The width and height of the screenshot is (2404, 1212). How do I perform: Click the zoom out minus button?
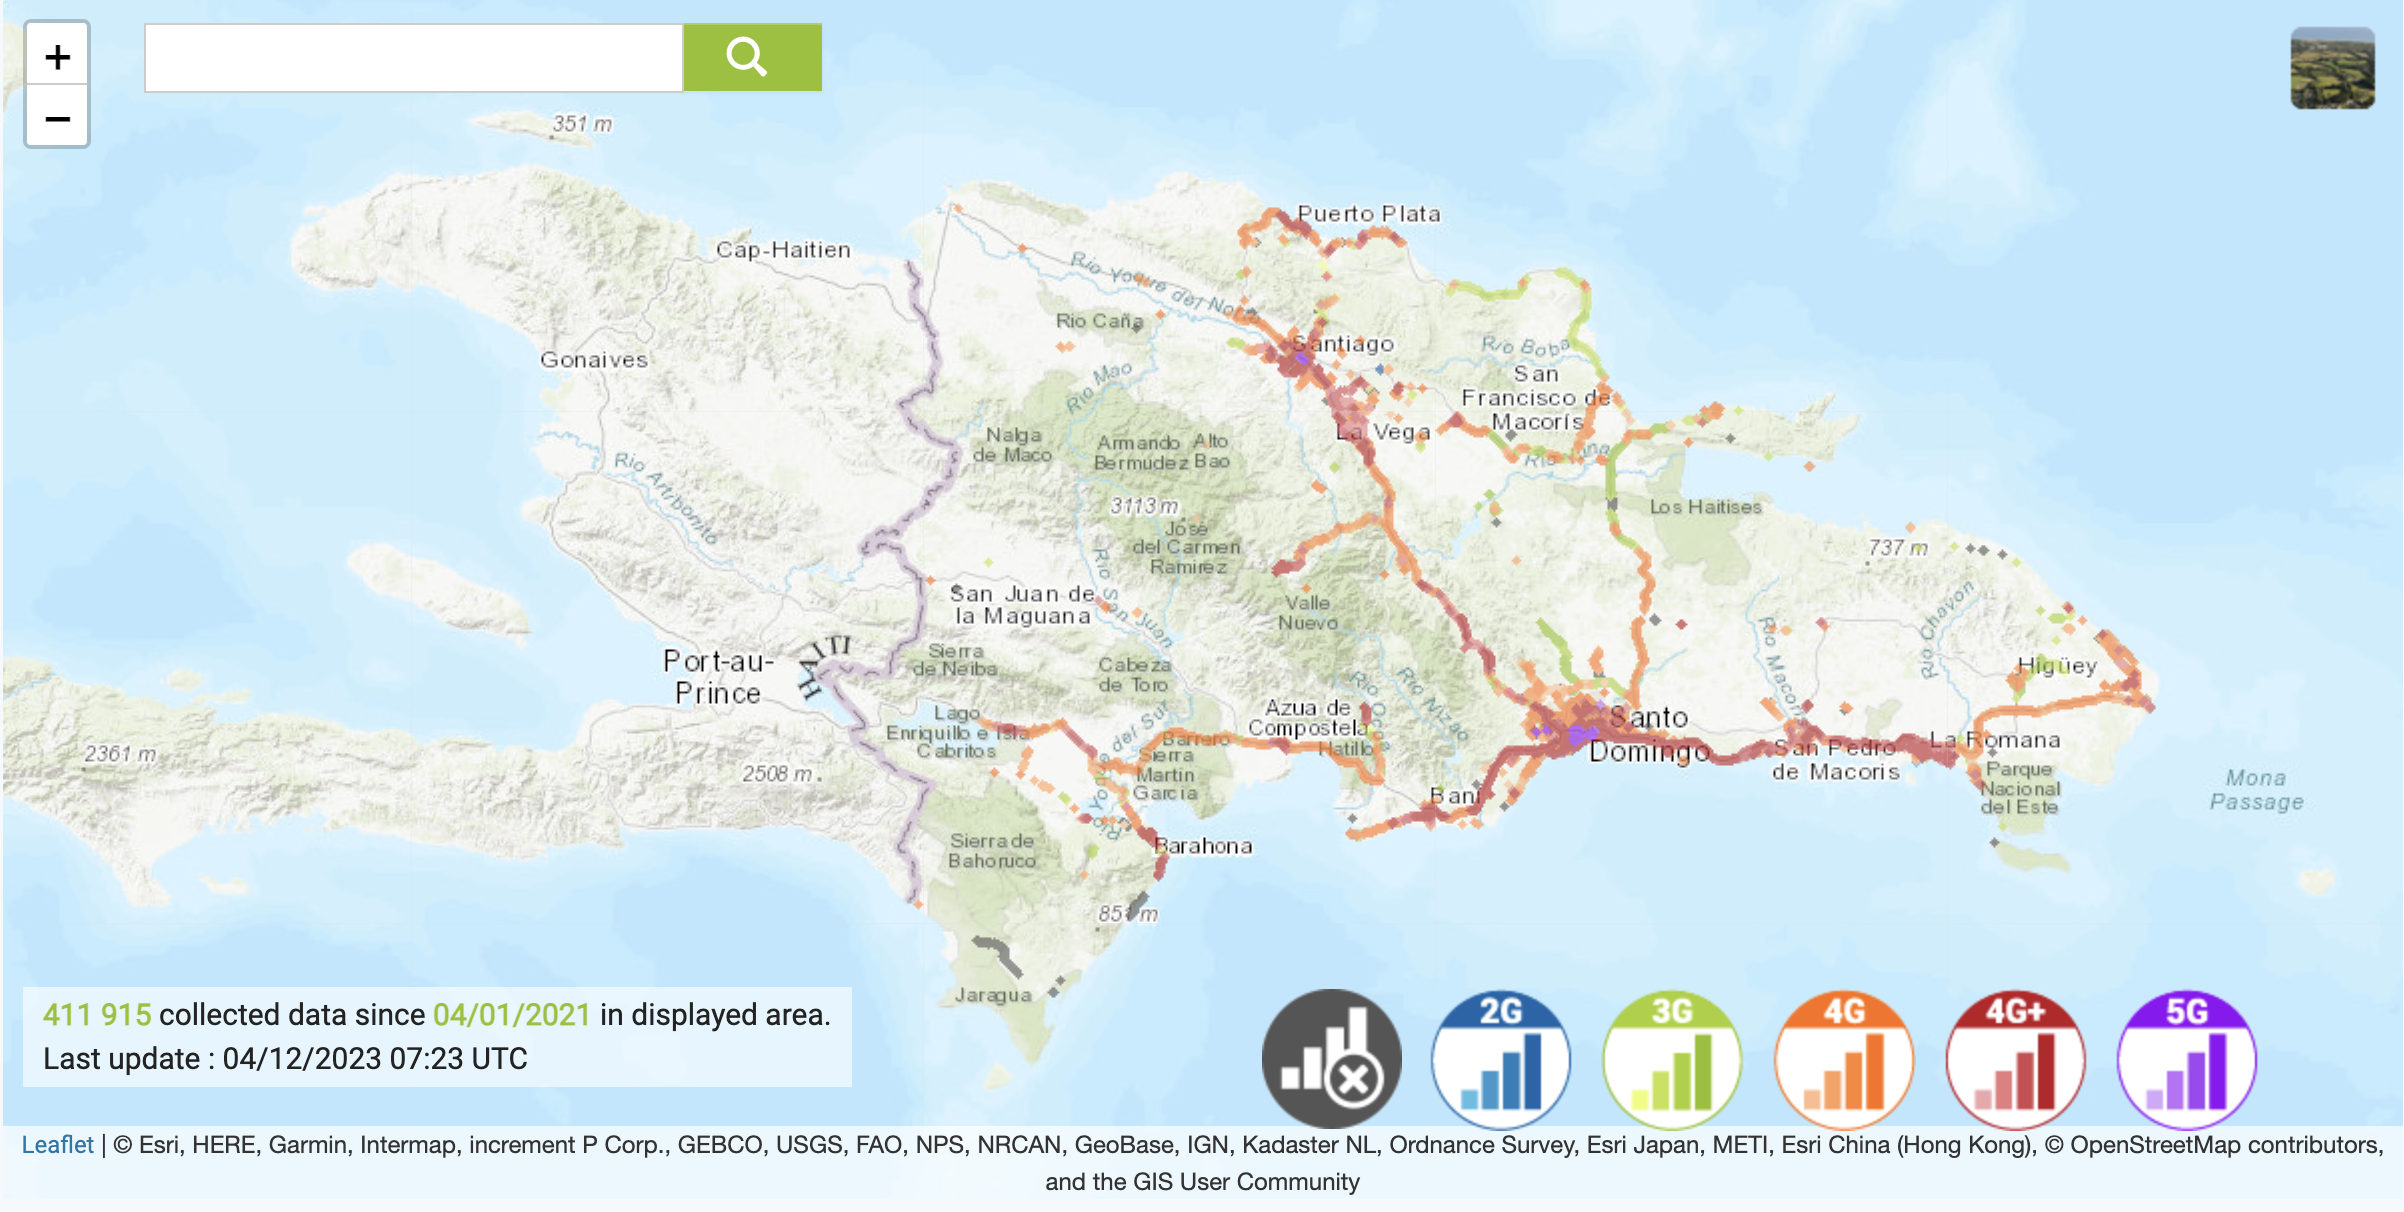point(57,119)
